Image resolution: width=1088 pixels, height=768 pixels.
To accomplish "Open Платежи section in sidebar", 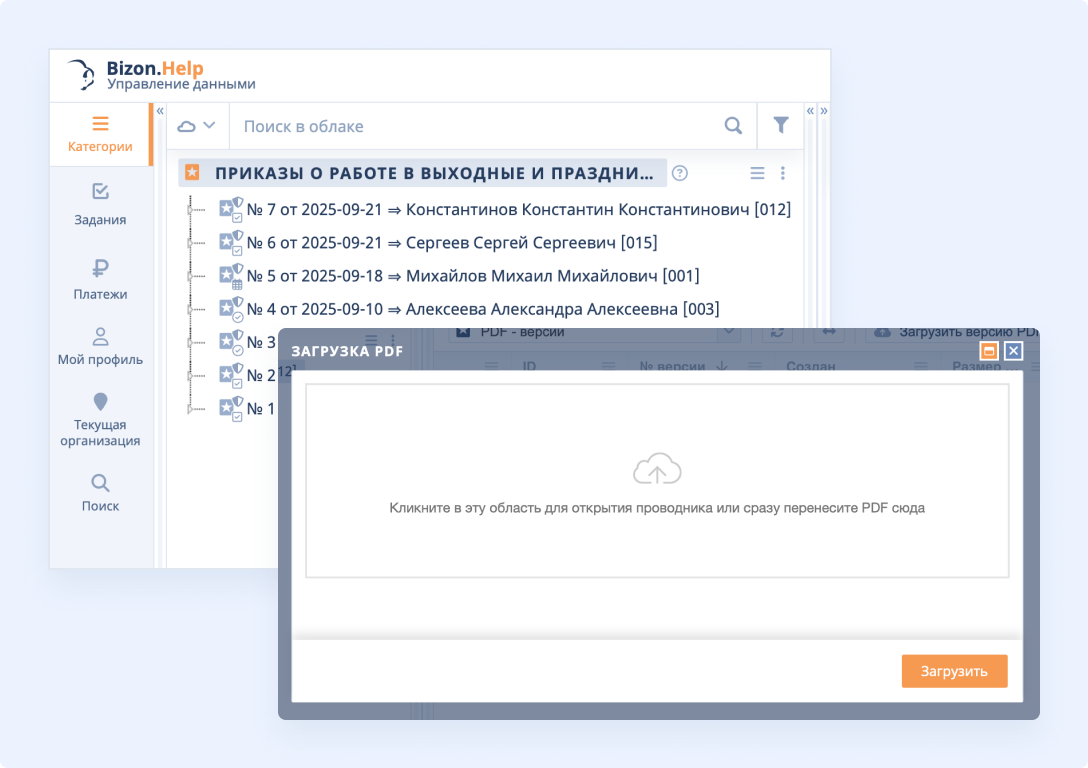I will pyautogui.click(x=100, y=272).
